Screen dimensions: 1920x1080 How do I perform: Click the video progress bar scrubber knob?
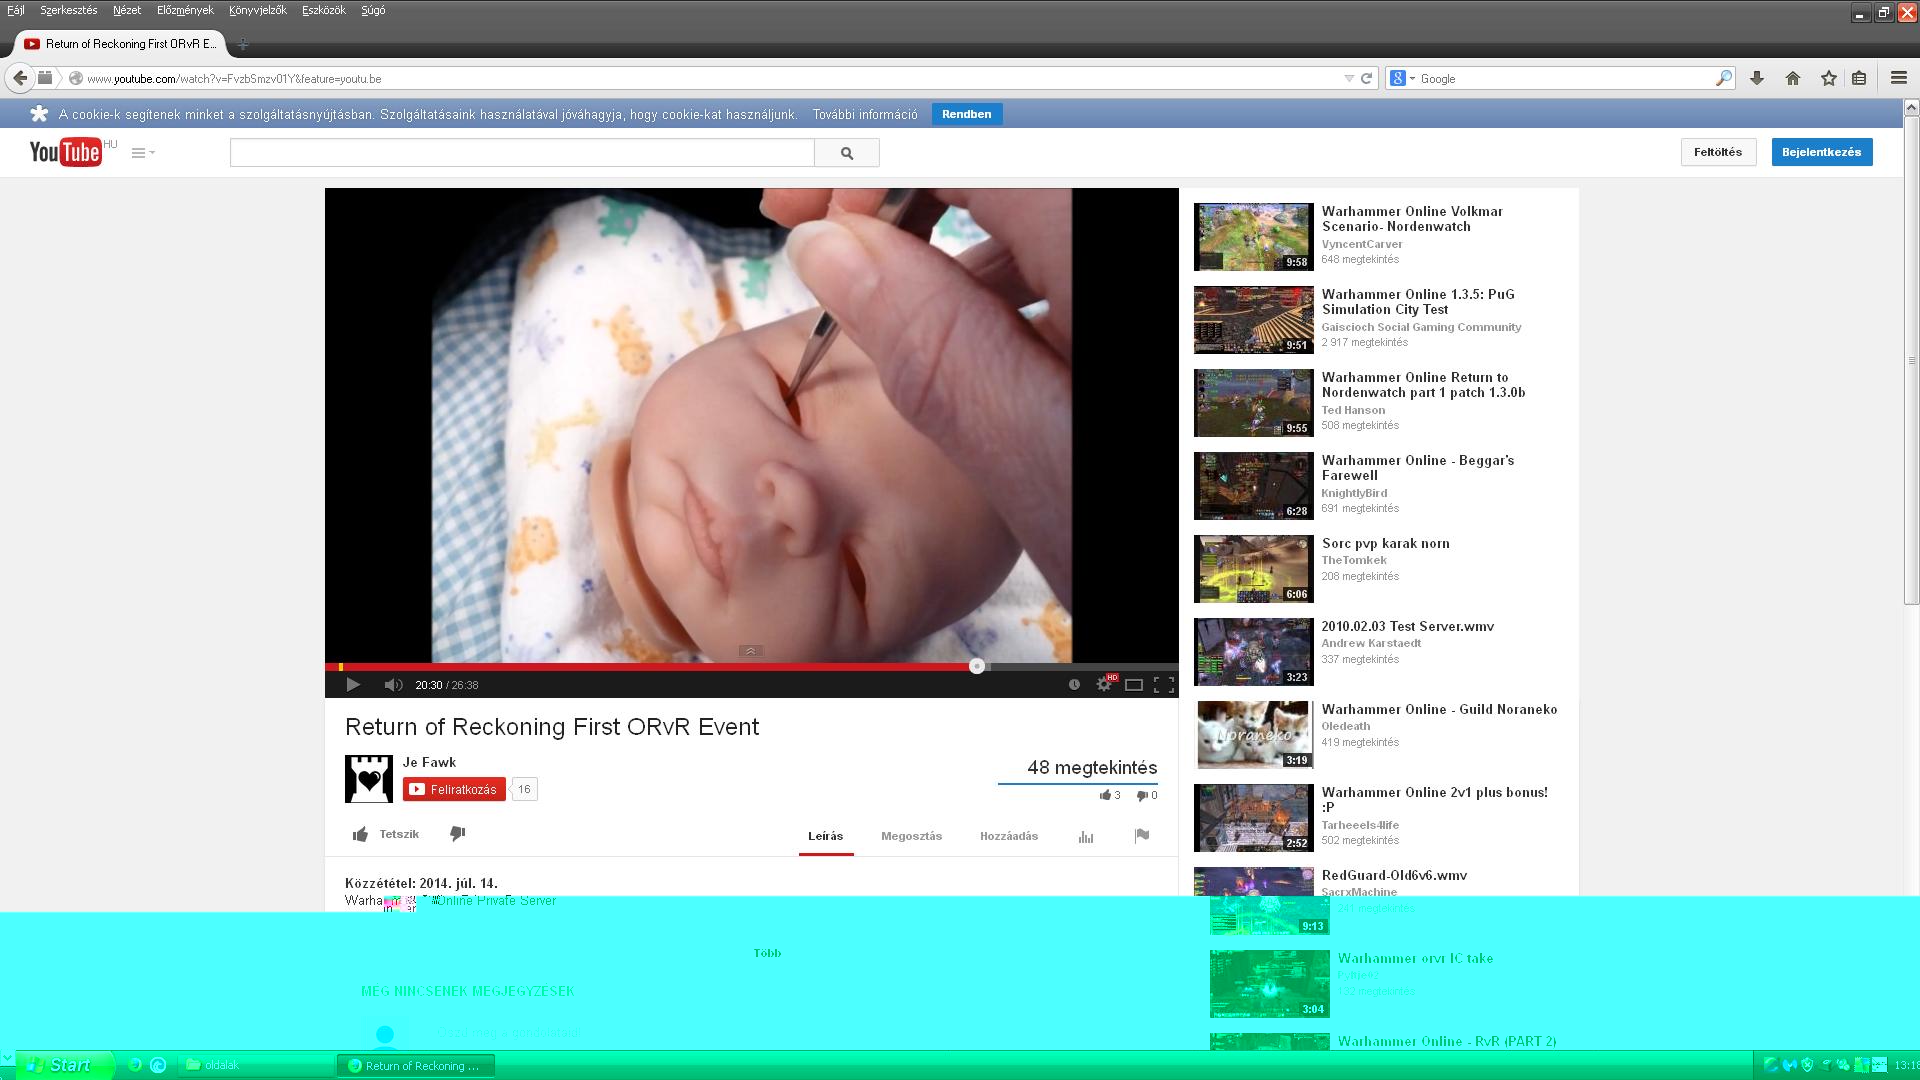point(977,666)
